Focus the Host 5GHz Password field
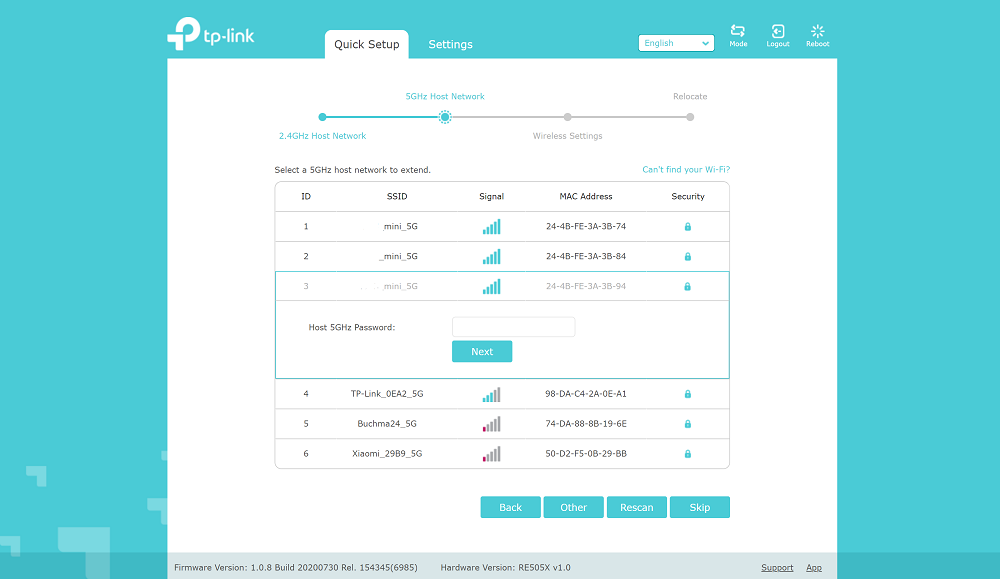Screen dimensions: 1000x579 coord(513,327)
